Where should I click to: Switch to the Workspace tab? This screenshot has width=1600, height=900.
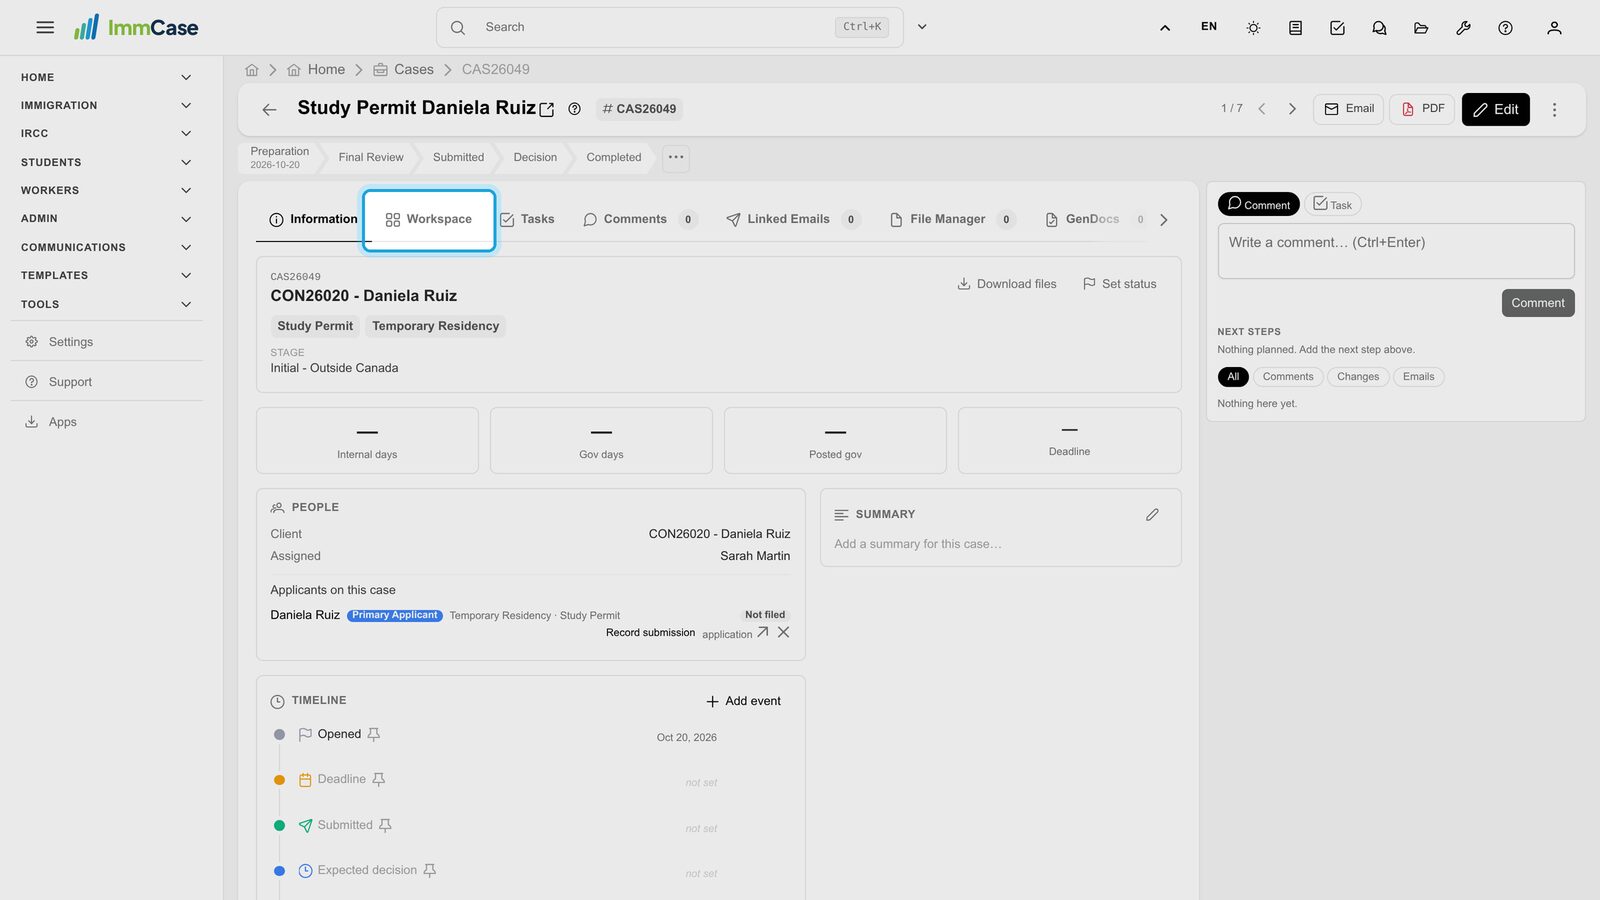tap(429, 220)
